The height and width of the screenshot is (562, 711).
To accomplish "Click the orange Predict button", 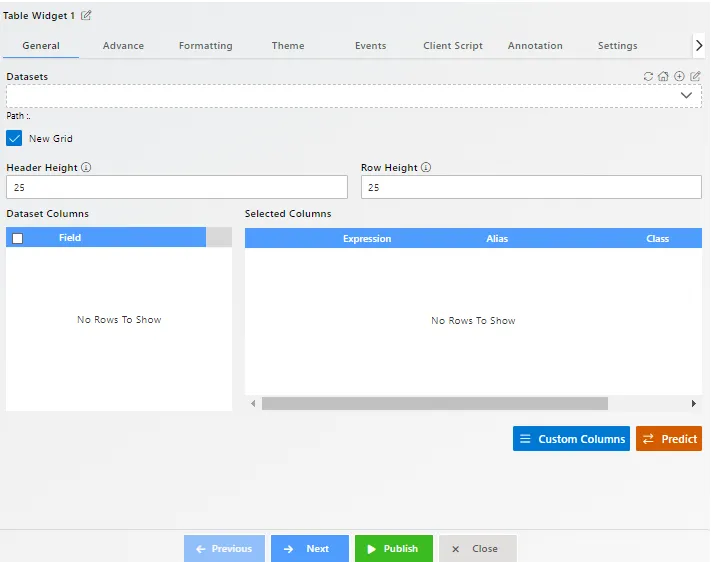I will click(x=668, y=439).
